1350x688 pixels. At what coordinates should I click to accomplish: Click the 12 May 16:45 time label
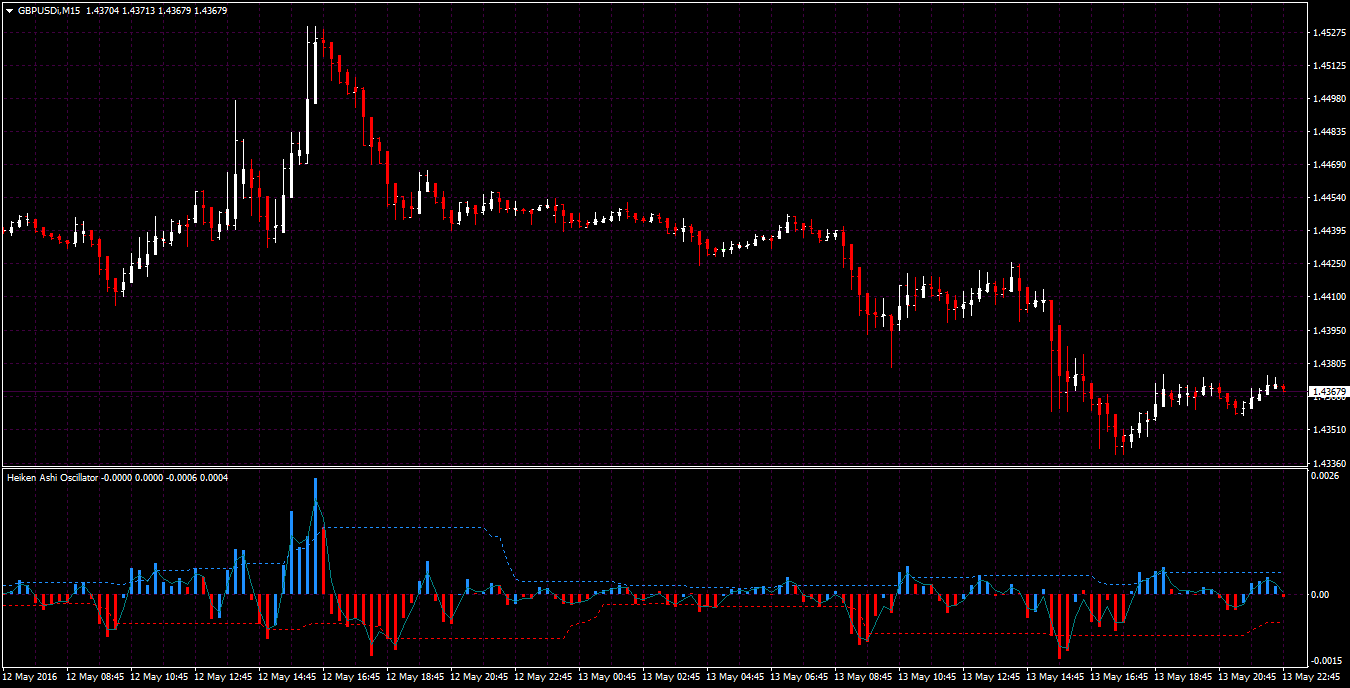(x=352, y=677)
